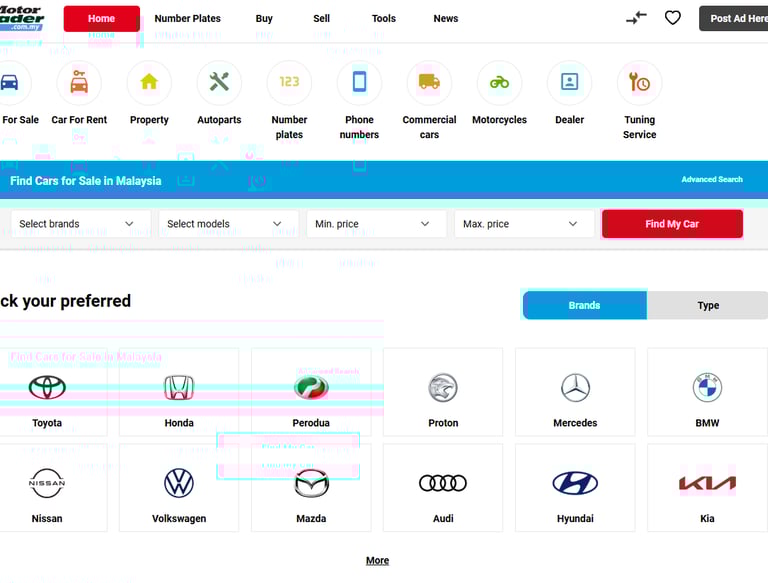The image size is (768, 583).
Task: Open the Commercial cars truck icon
Action: 429,82
